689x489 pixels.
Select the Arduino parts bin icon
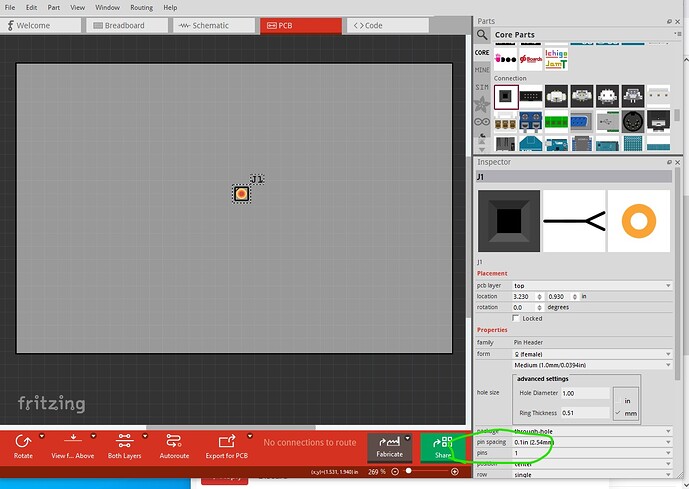(x=482, y=121)
